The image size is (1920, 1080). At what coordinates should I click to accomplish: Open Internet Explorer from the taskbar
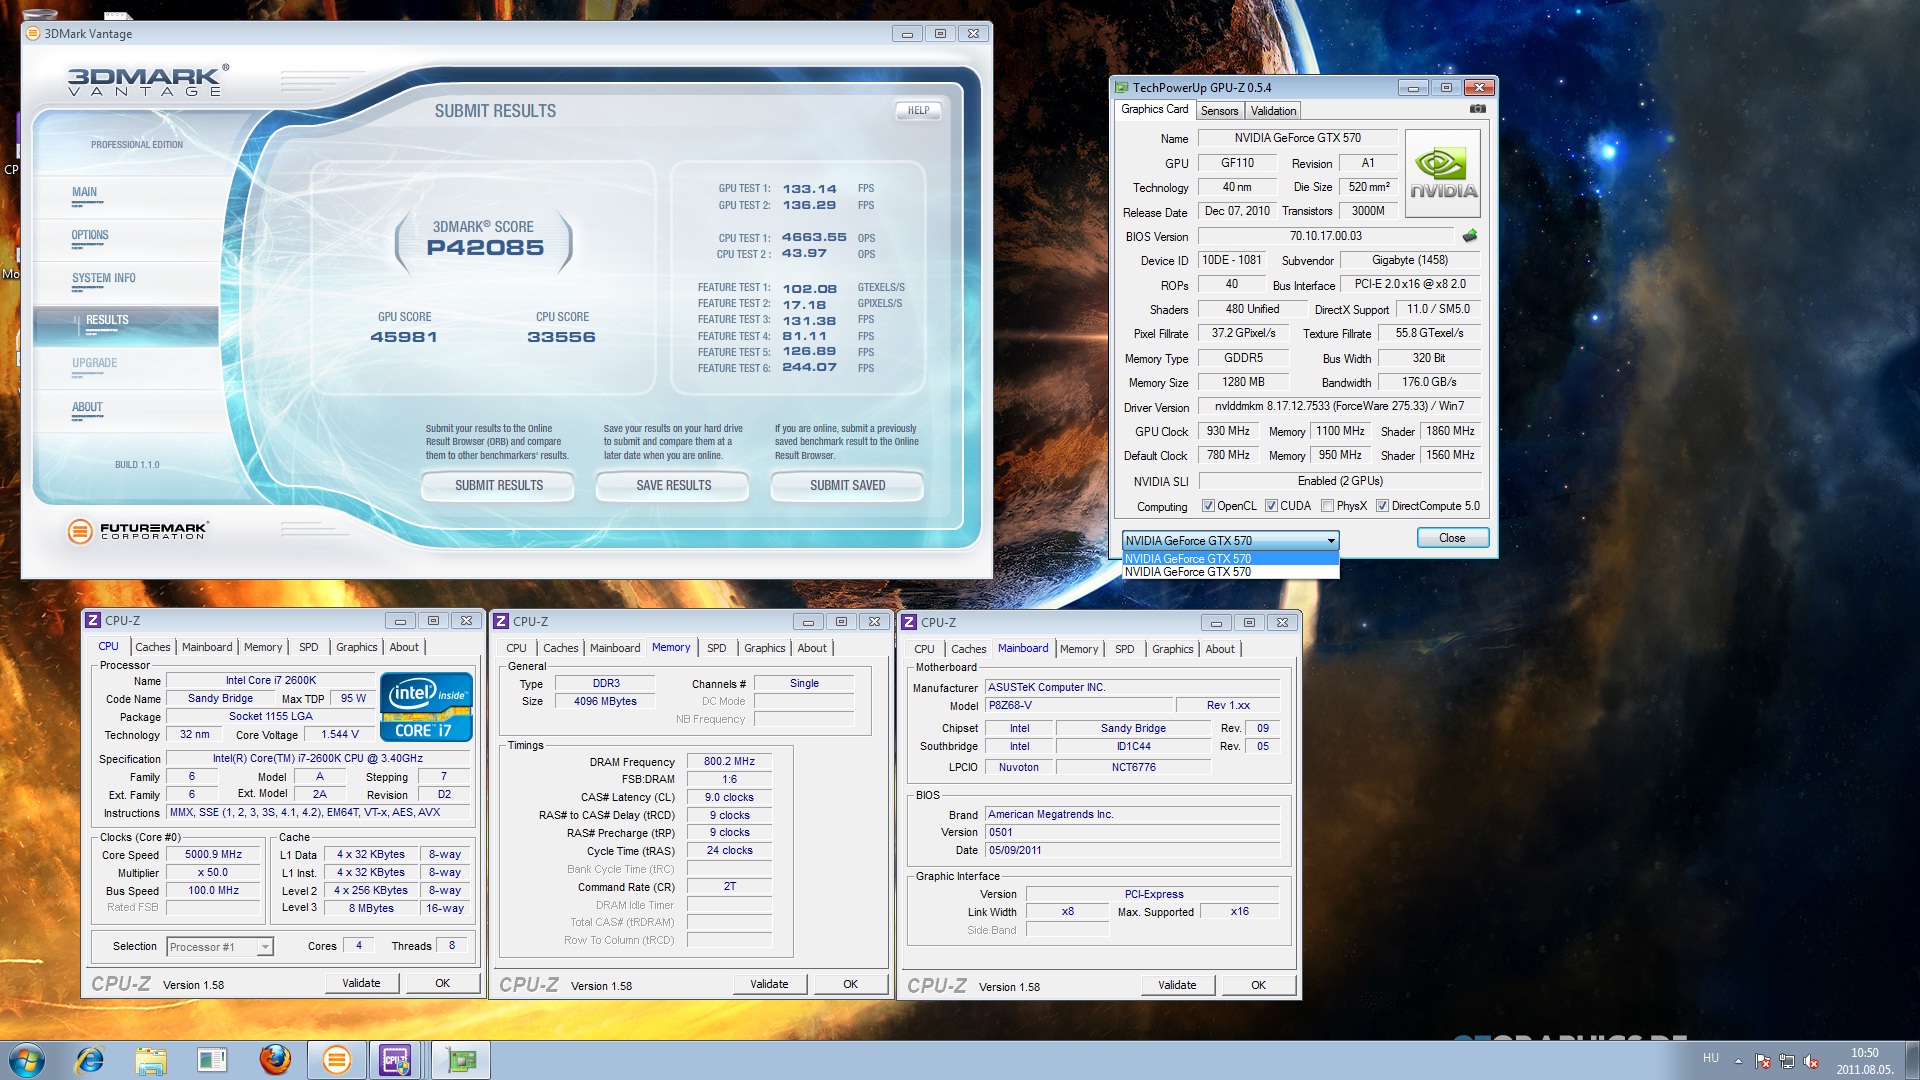click(90, 1060)
